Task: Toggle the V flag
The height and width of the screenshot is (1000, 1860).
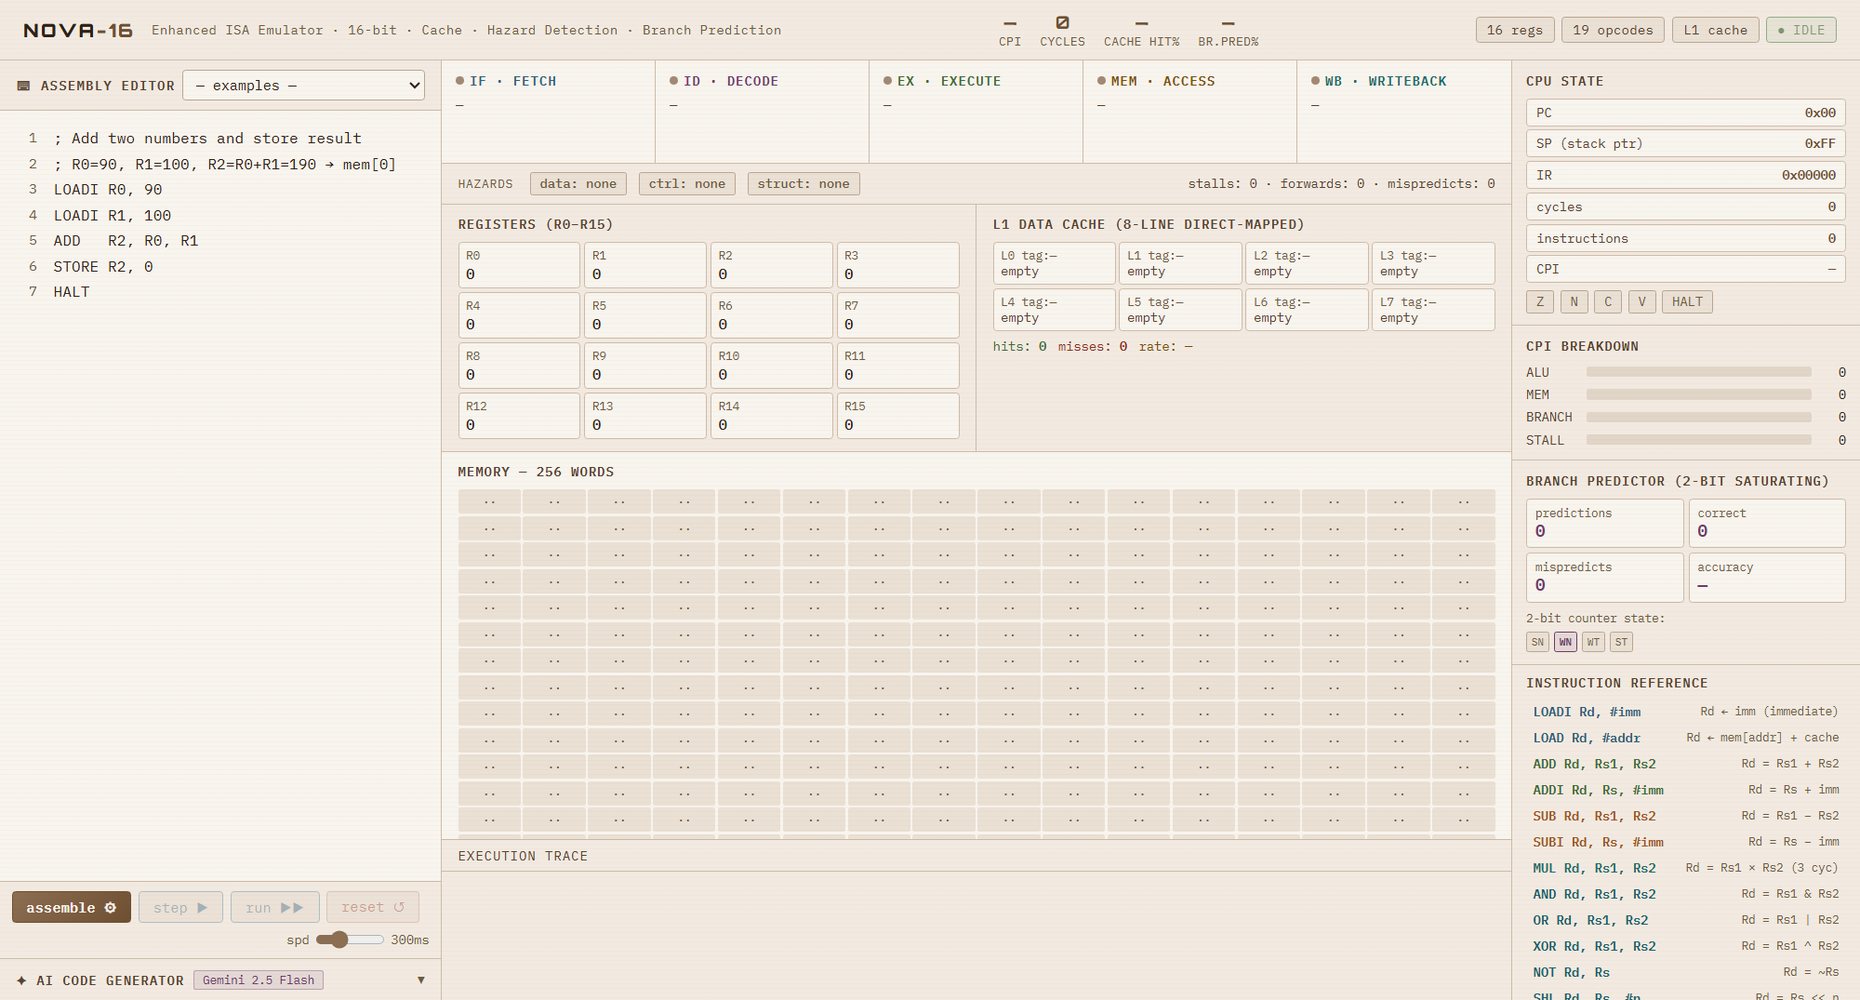Action: tap(1642, 302)
